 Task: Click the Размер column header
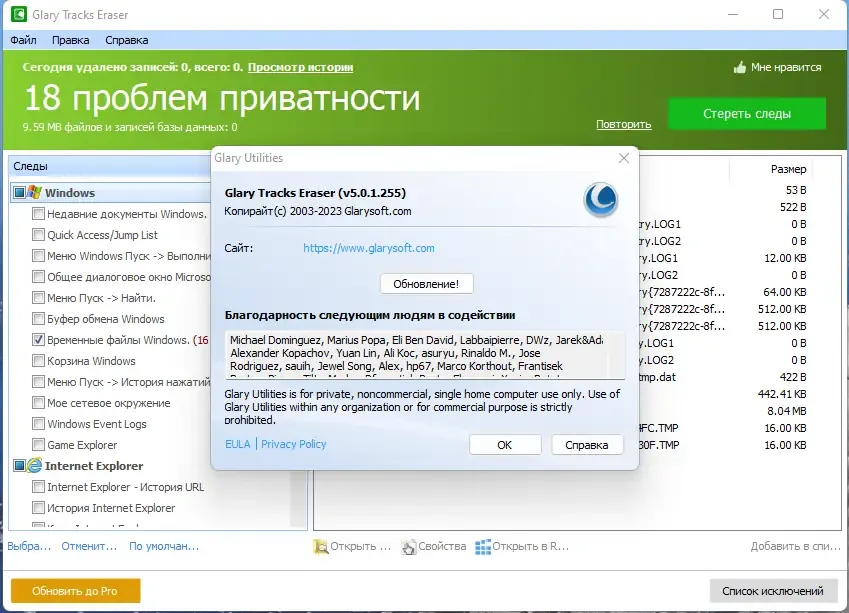[x=788, y=169]
